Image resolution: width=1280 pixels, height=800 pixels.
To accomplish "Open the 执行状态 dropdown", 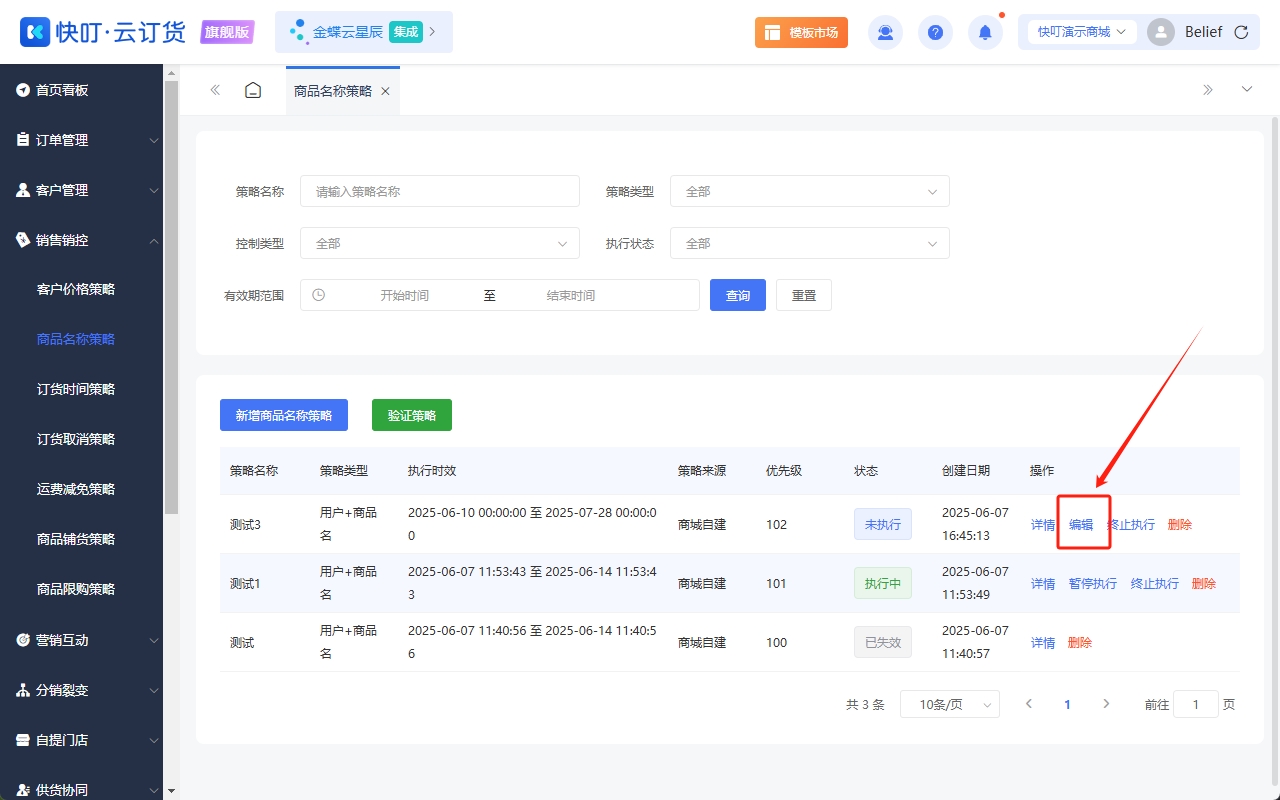I will pos(810,243).
